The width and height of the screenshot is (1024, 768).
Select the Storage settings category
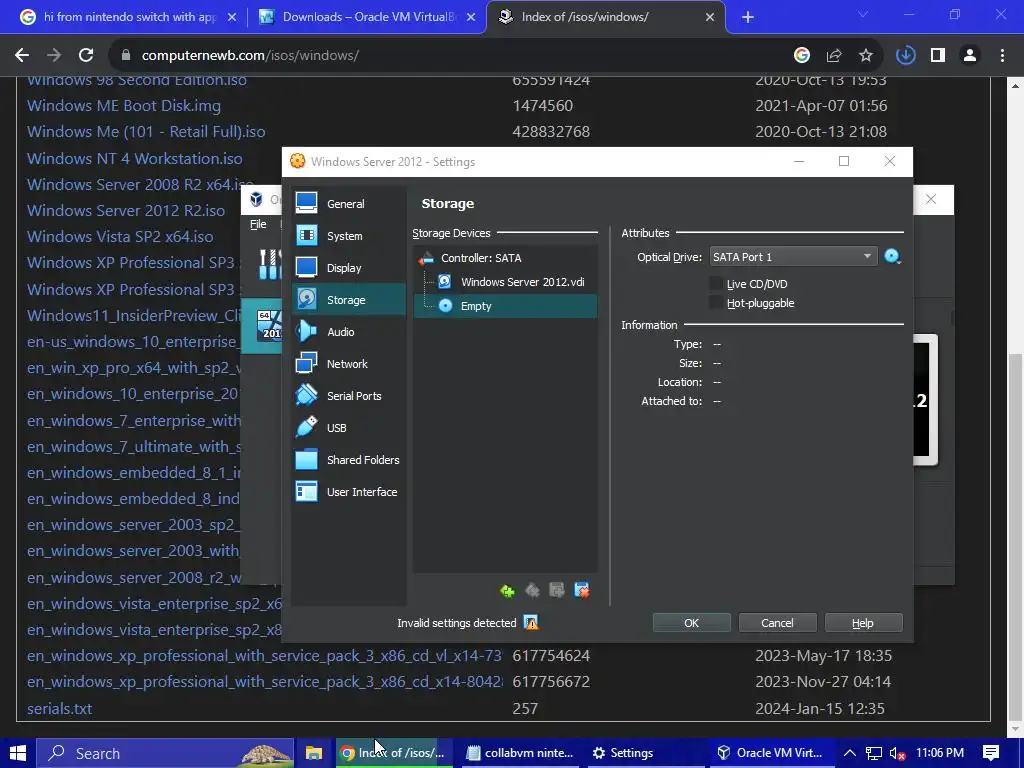pos(347,300)
